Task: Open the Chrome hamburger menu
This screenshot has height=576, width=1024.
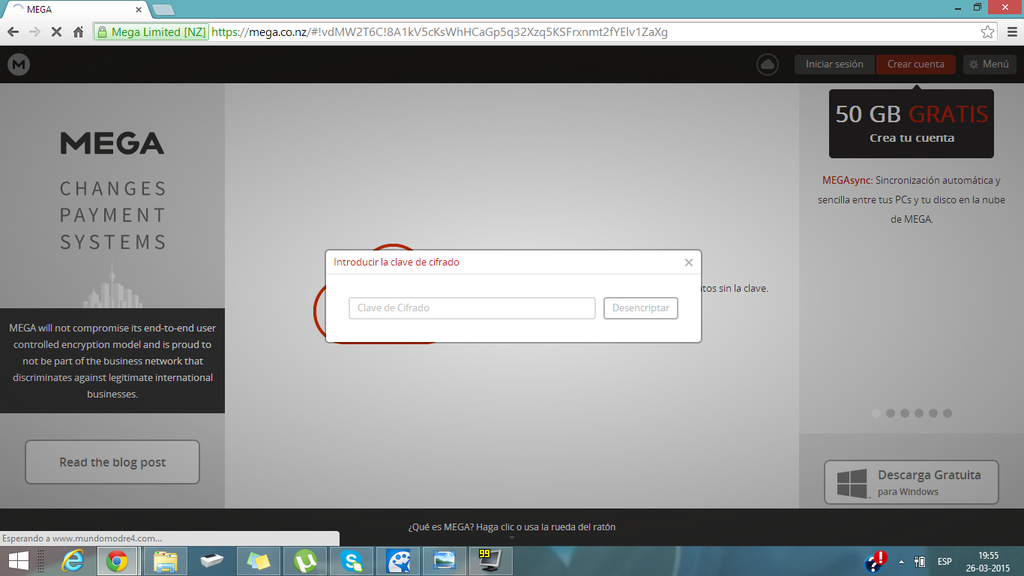Action: (1012, 31)
